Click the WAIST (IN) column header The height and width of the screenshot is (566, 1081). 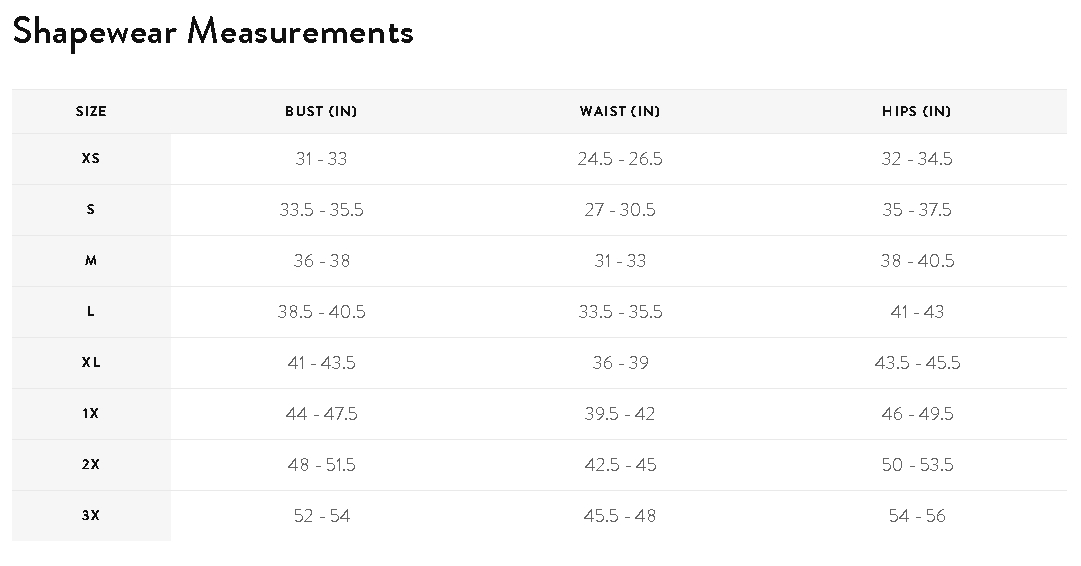click(x=620, y=112)
